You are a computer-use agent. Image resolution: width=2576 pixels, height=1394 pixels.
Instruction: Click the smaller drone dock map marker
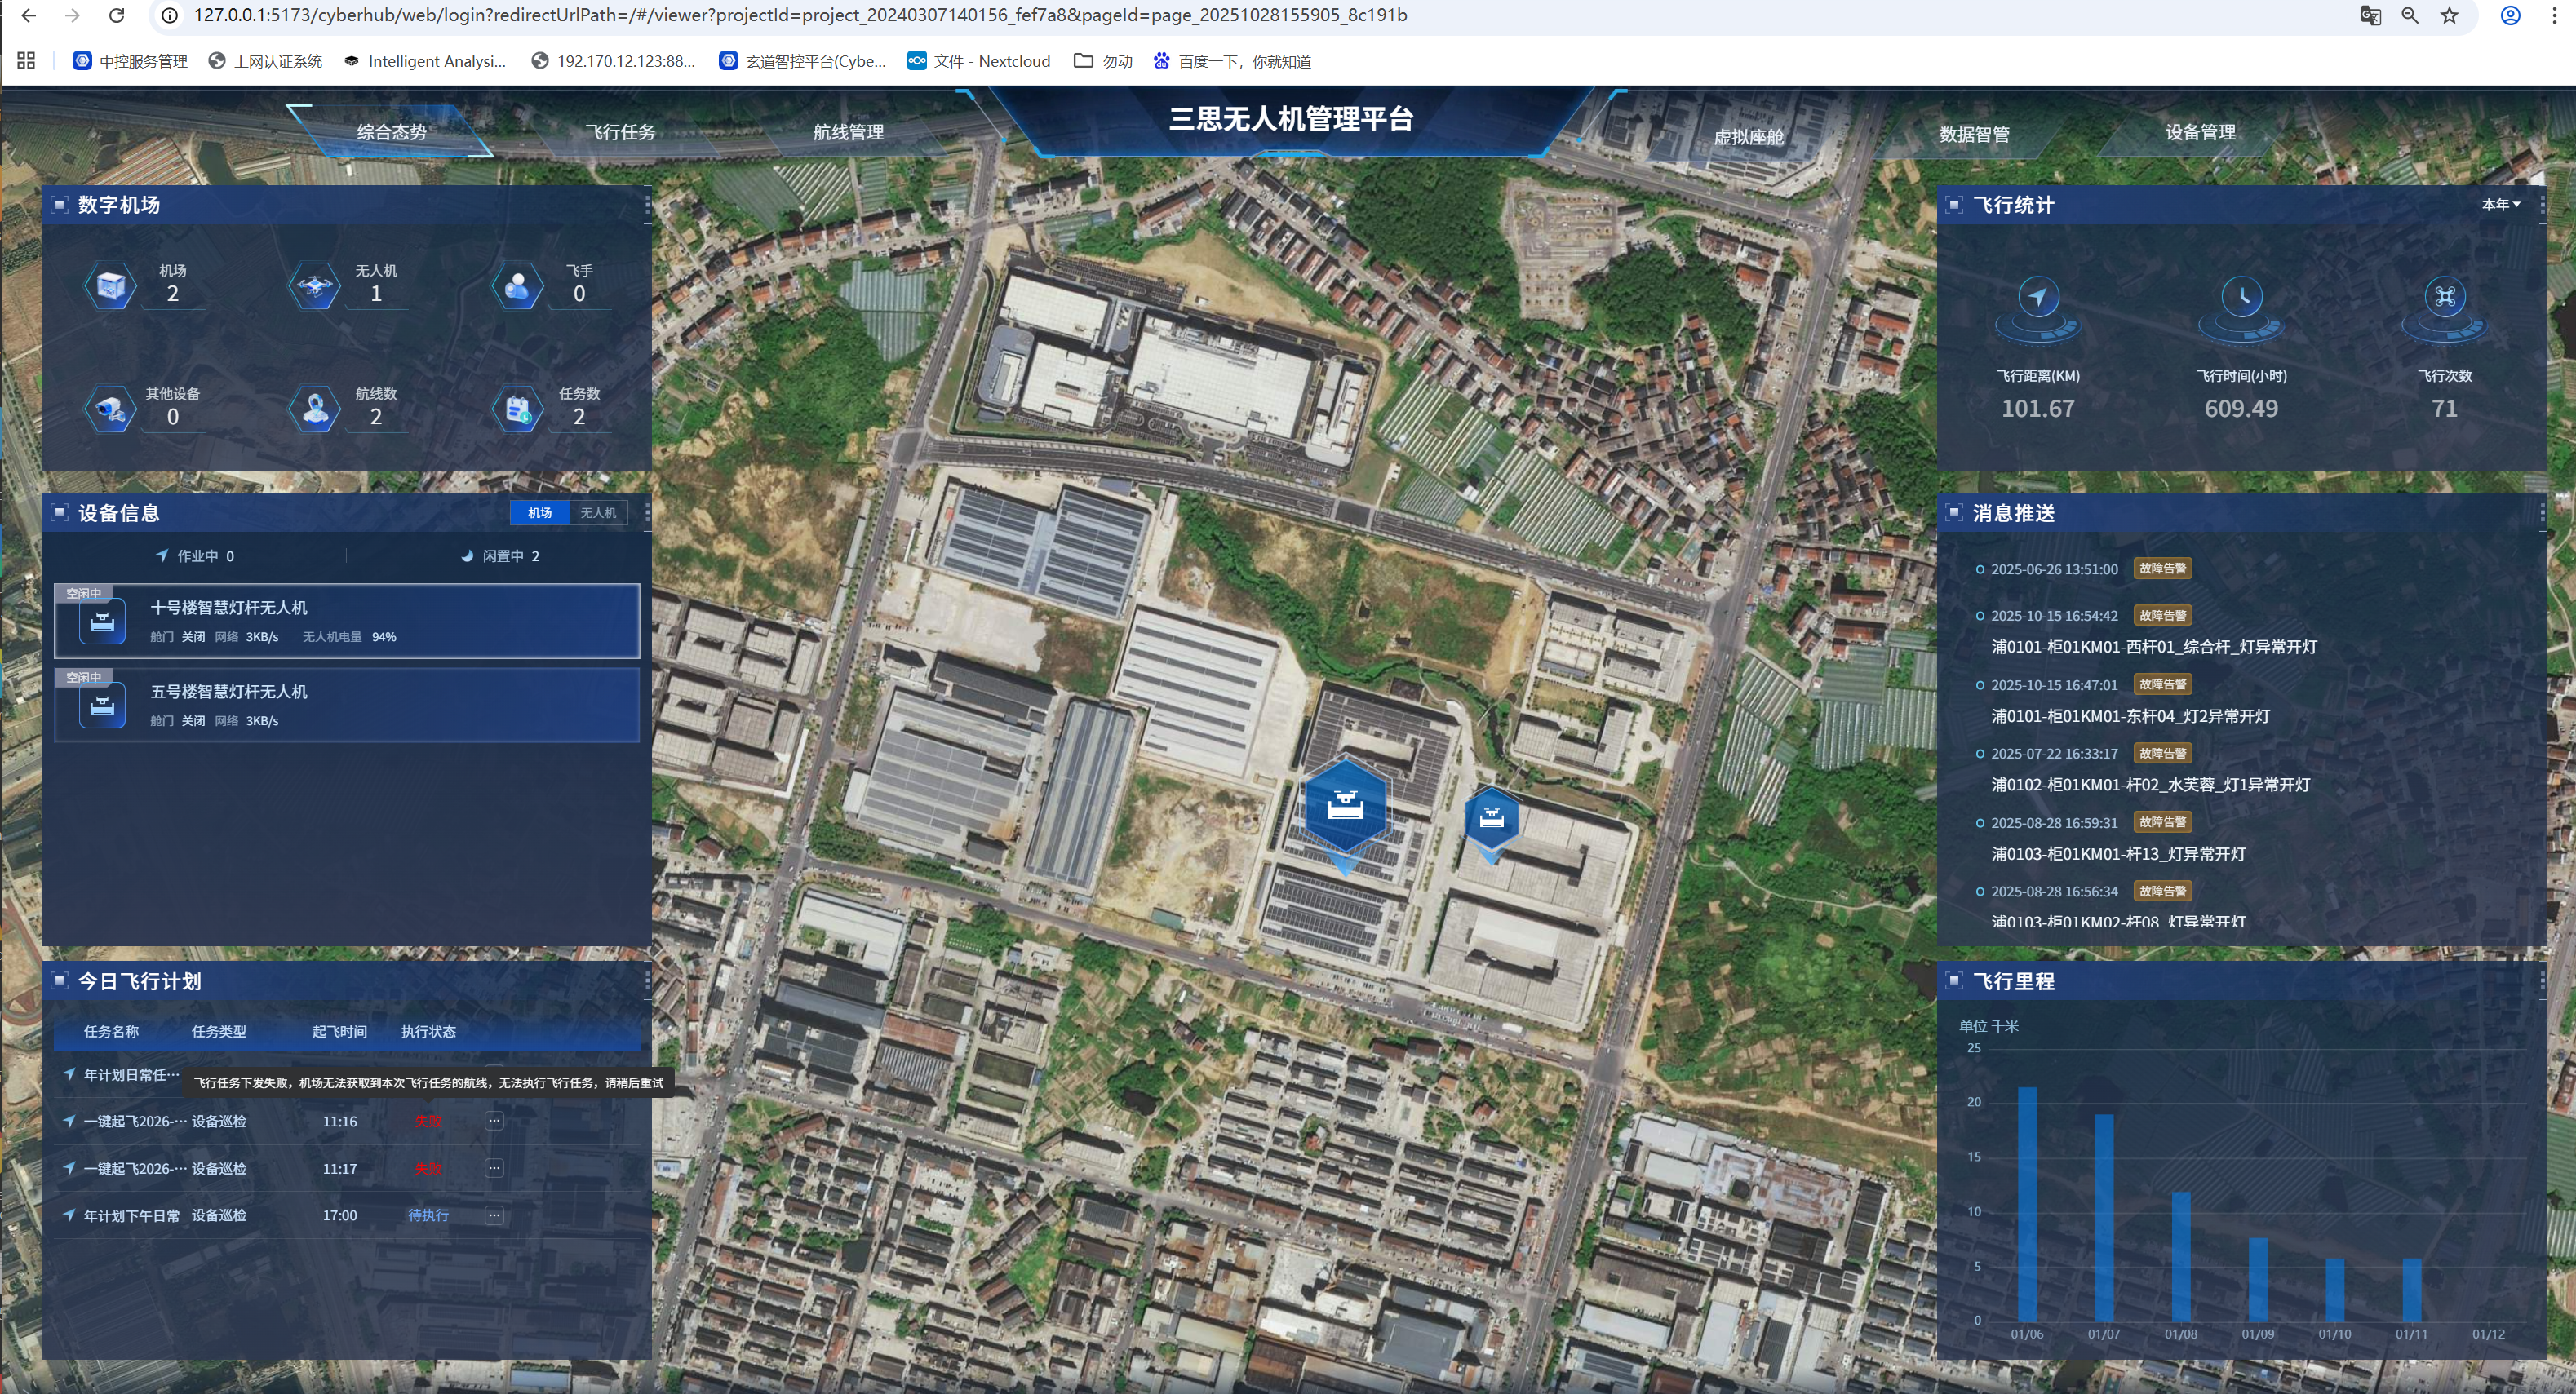(x=1491, y=819)
